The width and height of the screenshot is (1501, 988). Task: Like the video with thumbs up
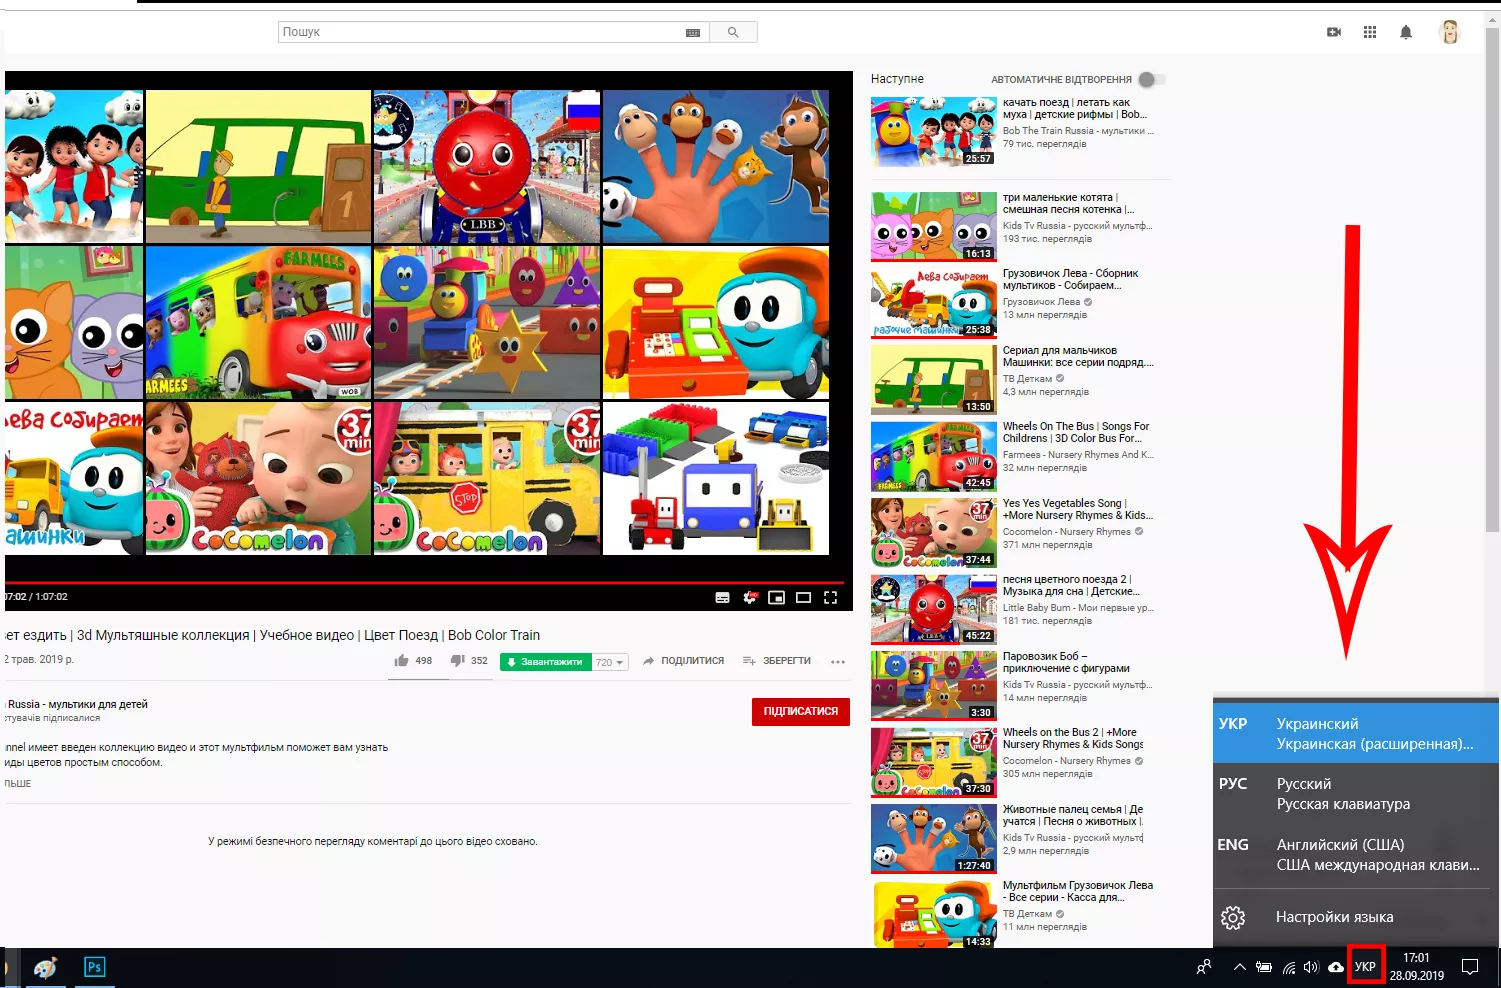[402, 660]
